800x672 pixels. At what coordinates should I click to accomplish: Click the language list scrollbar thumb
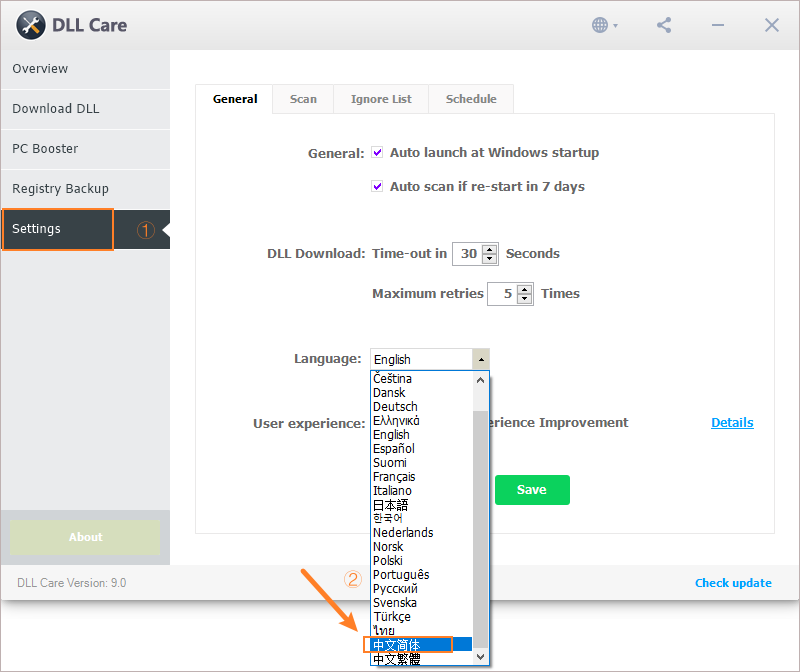tap(480, 530)
